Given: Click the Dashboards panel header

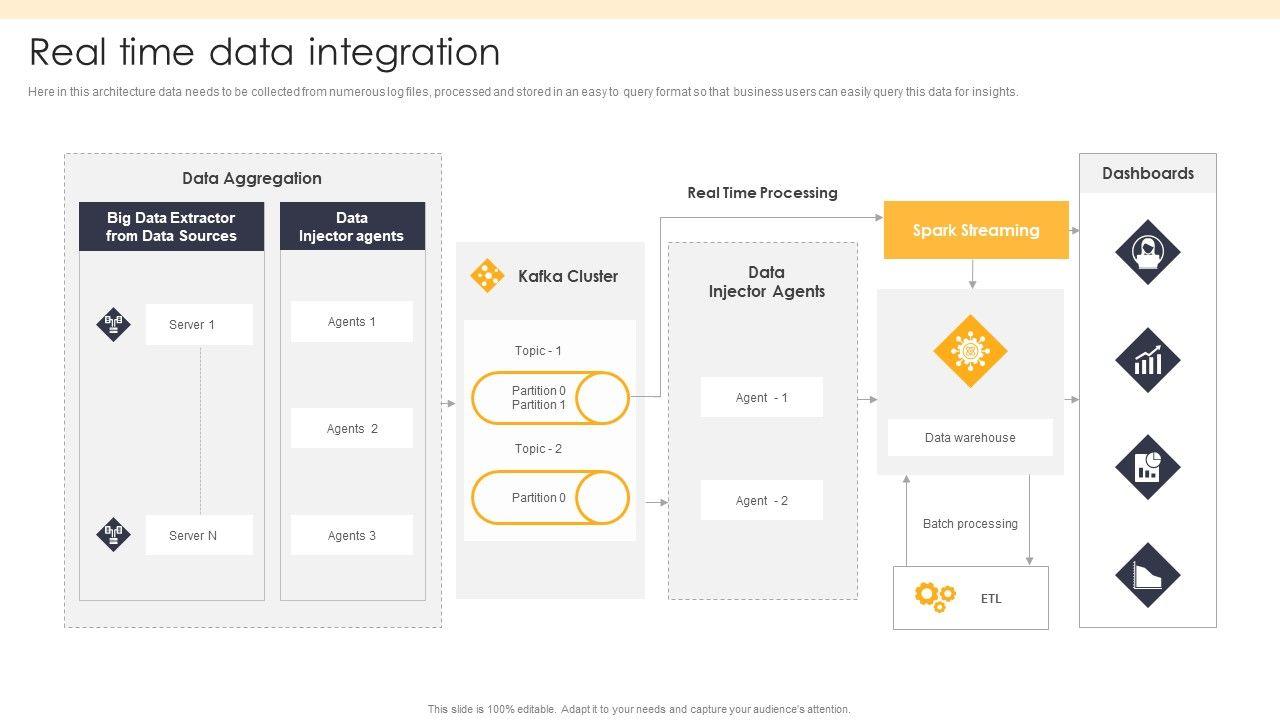Looking at the screenshot, I should coord(1148,173).
